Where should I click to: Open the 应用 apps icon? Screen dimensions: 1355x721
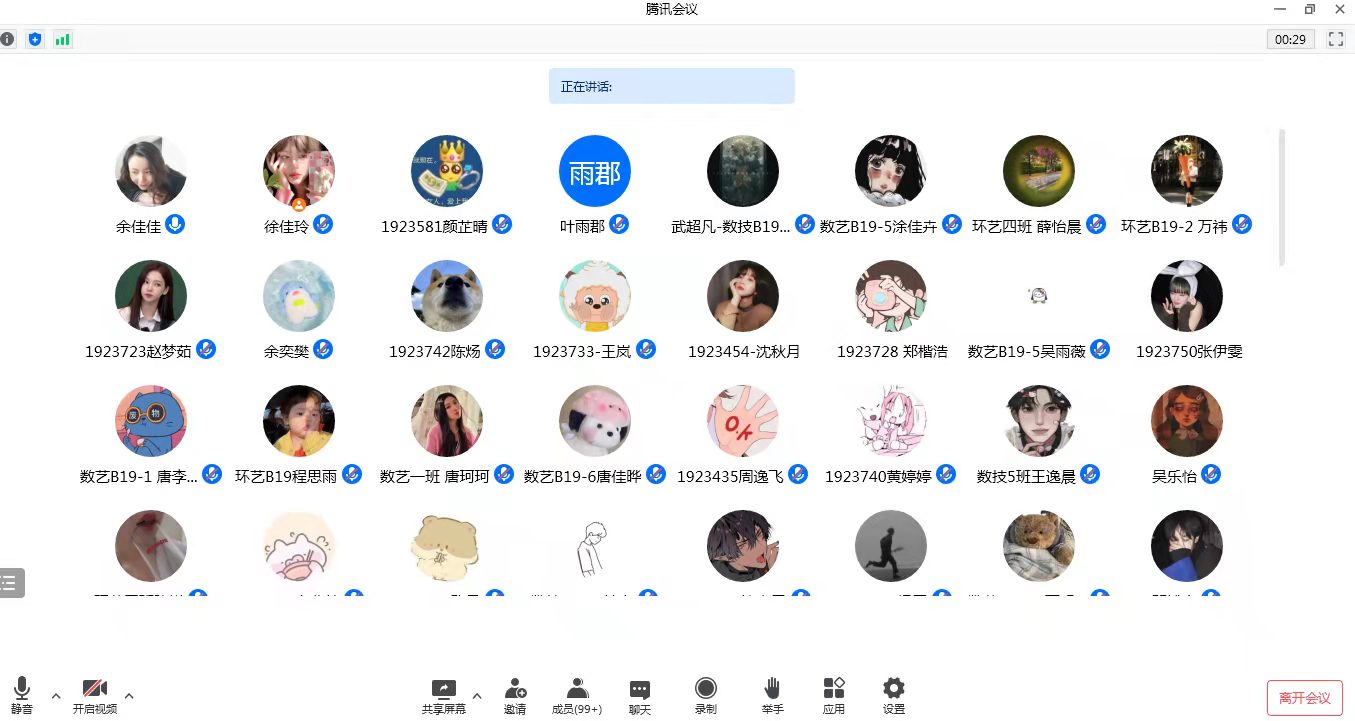[834, 695]
